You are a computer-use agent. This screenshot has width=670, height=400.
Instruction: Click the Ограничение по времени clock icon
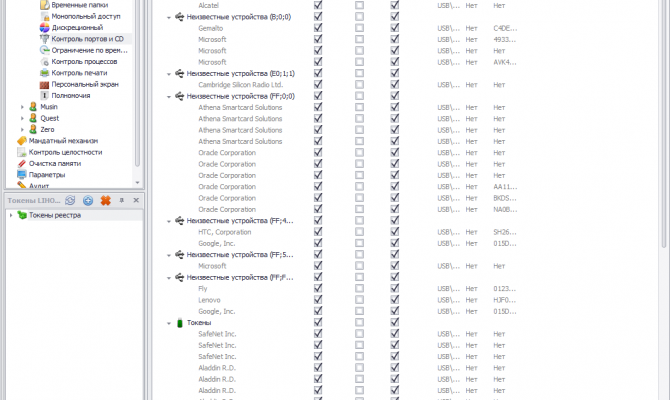[x=44, y=50]
